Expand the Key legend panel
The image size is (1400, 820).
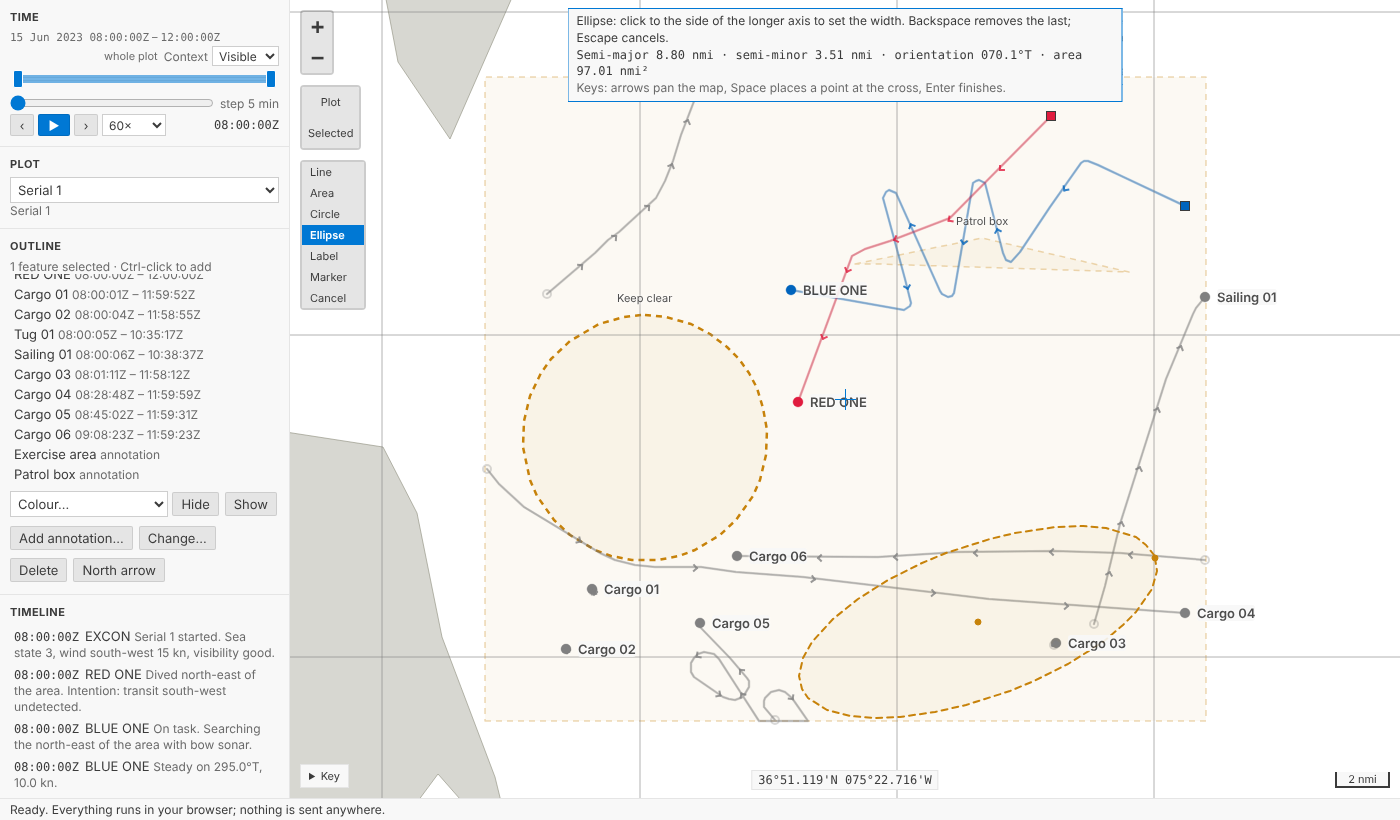point(324,776)
